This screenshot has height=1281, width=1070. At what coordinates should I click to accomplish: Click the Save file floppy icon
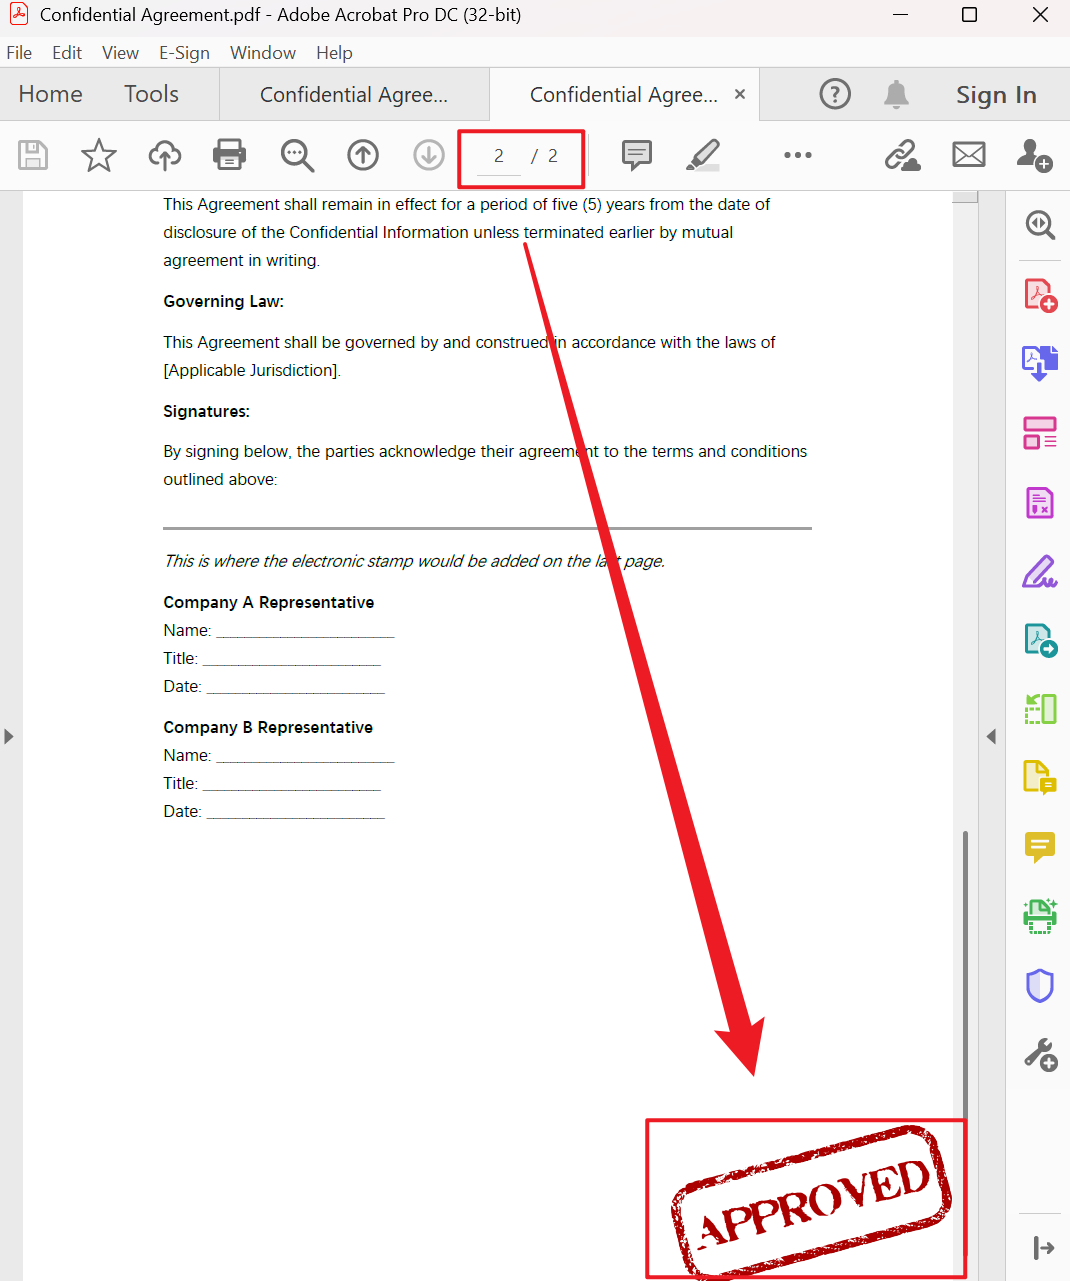(x=33, y=155)
